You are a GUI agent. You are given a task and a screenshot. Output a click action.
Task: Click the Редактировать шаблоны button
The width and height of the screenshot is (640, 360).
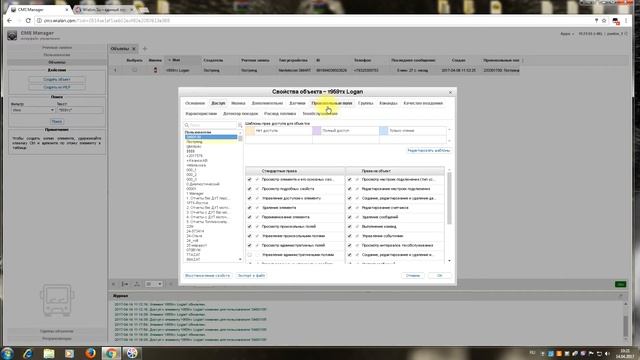[429, 151]
